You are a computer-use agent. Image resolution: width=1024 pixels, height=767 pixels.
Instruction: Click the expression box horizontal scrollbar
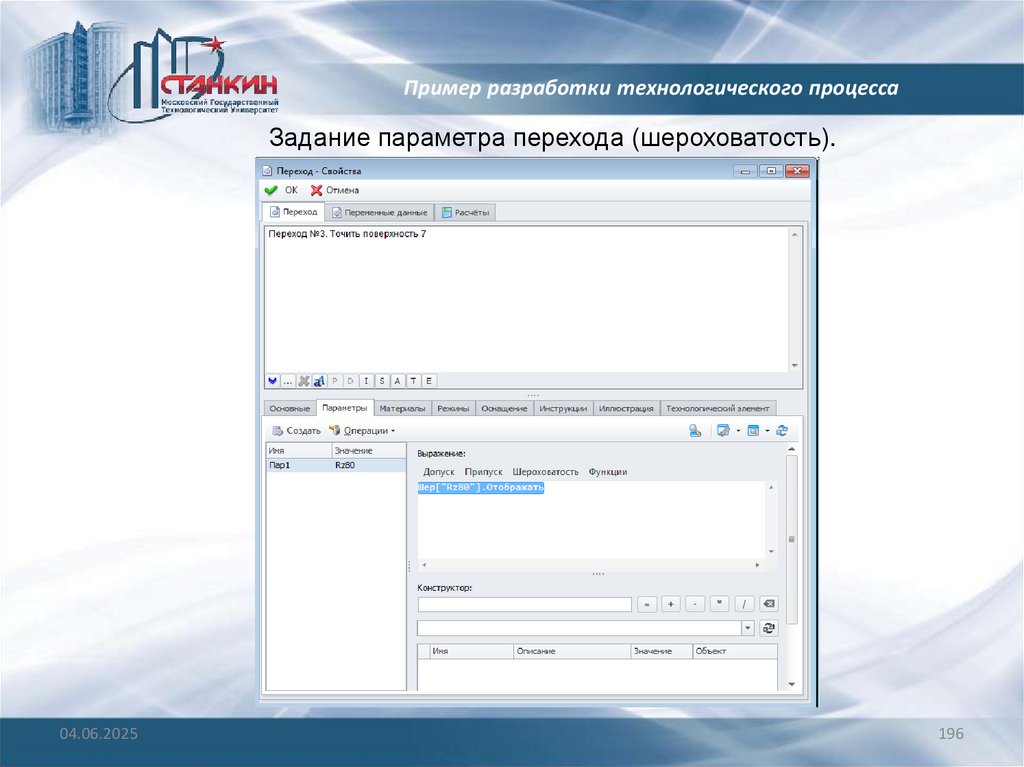[x=590, y=564]
